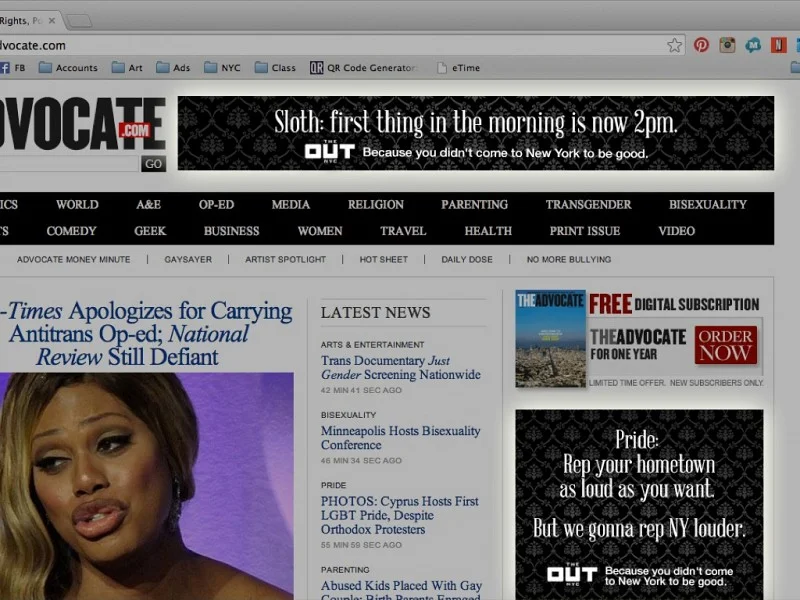
Task: Click the Sloth banner ad
Action: [476, 133]
